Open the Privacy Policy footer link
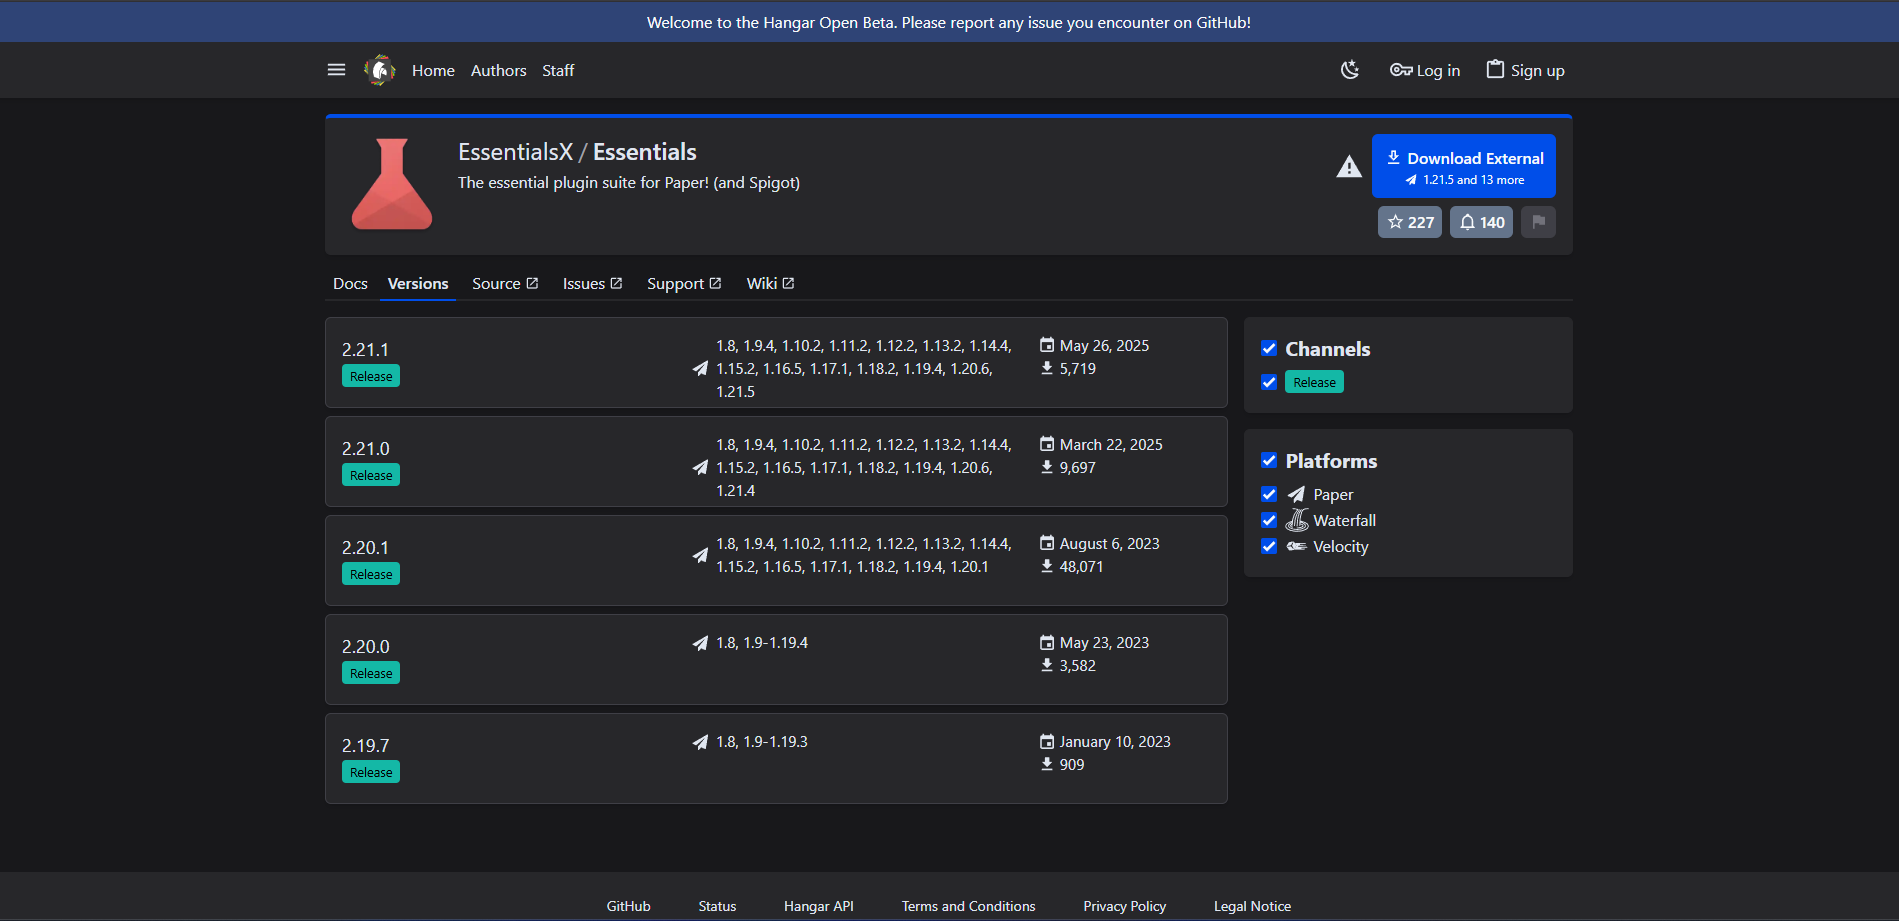This screenshot has width=1899, height=921. [x=1124, y=906]
